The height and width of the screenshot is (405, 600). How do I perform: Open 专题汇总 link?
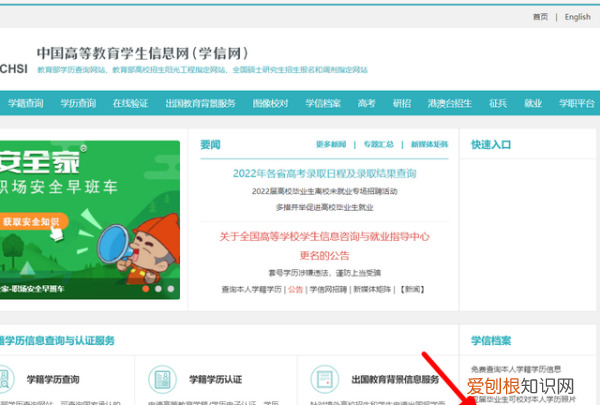(378, 144)
